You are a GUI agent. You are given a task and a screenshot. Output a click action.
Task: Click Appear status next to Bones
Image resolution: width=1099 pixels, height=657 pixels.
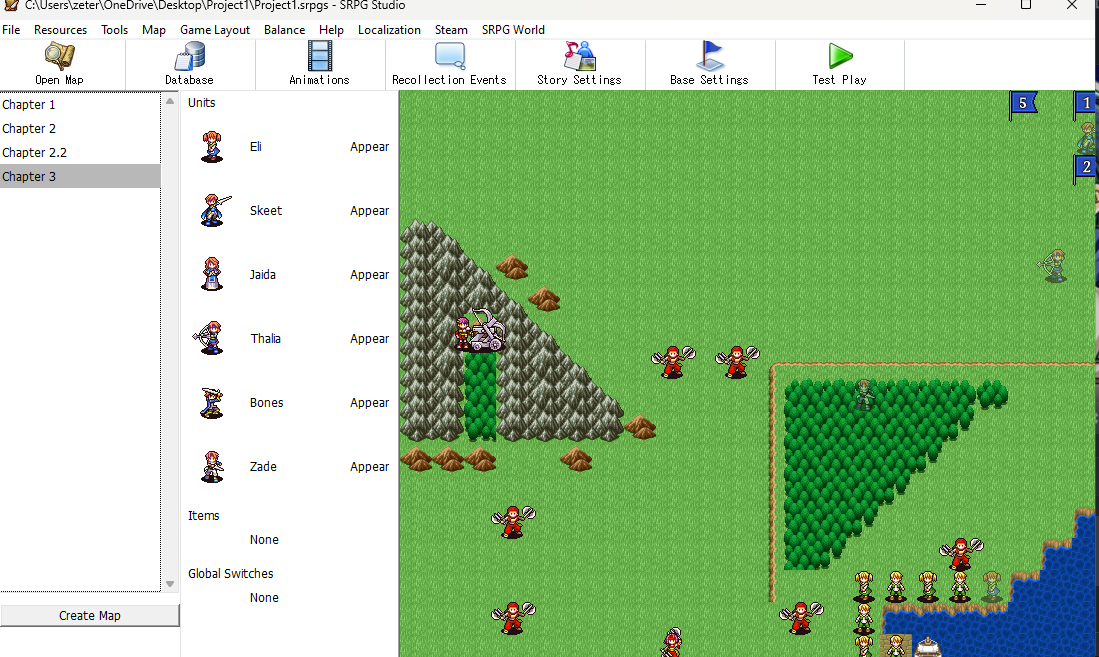tap(369, 402)
